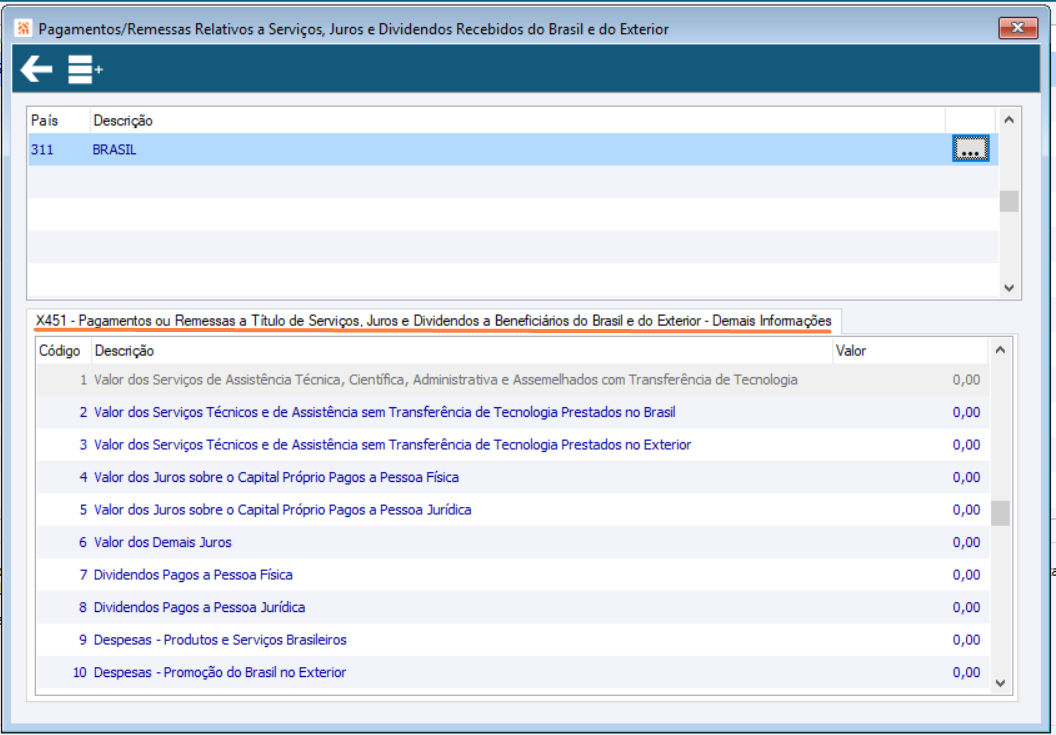This screenshot has height=735, width=1056.
Task: Select row 5 Juros Capital Próprio Pessoa Jurídica
Action: [513, 510]
